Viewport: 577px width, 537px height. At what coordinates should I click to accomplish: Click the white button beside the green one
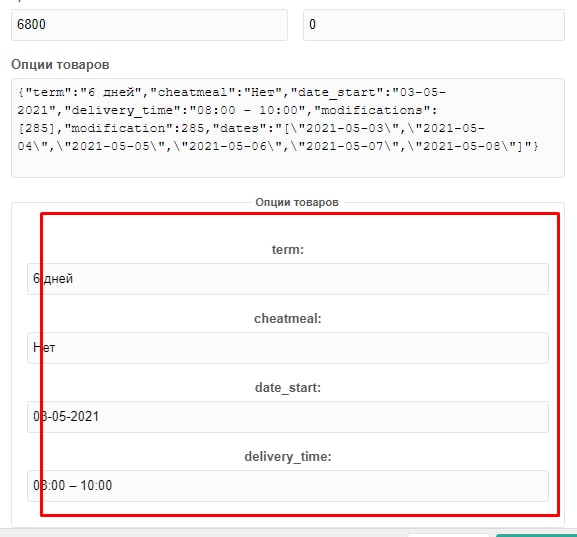[448, 535]
